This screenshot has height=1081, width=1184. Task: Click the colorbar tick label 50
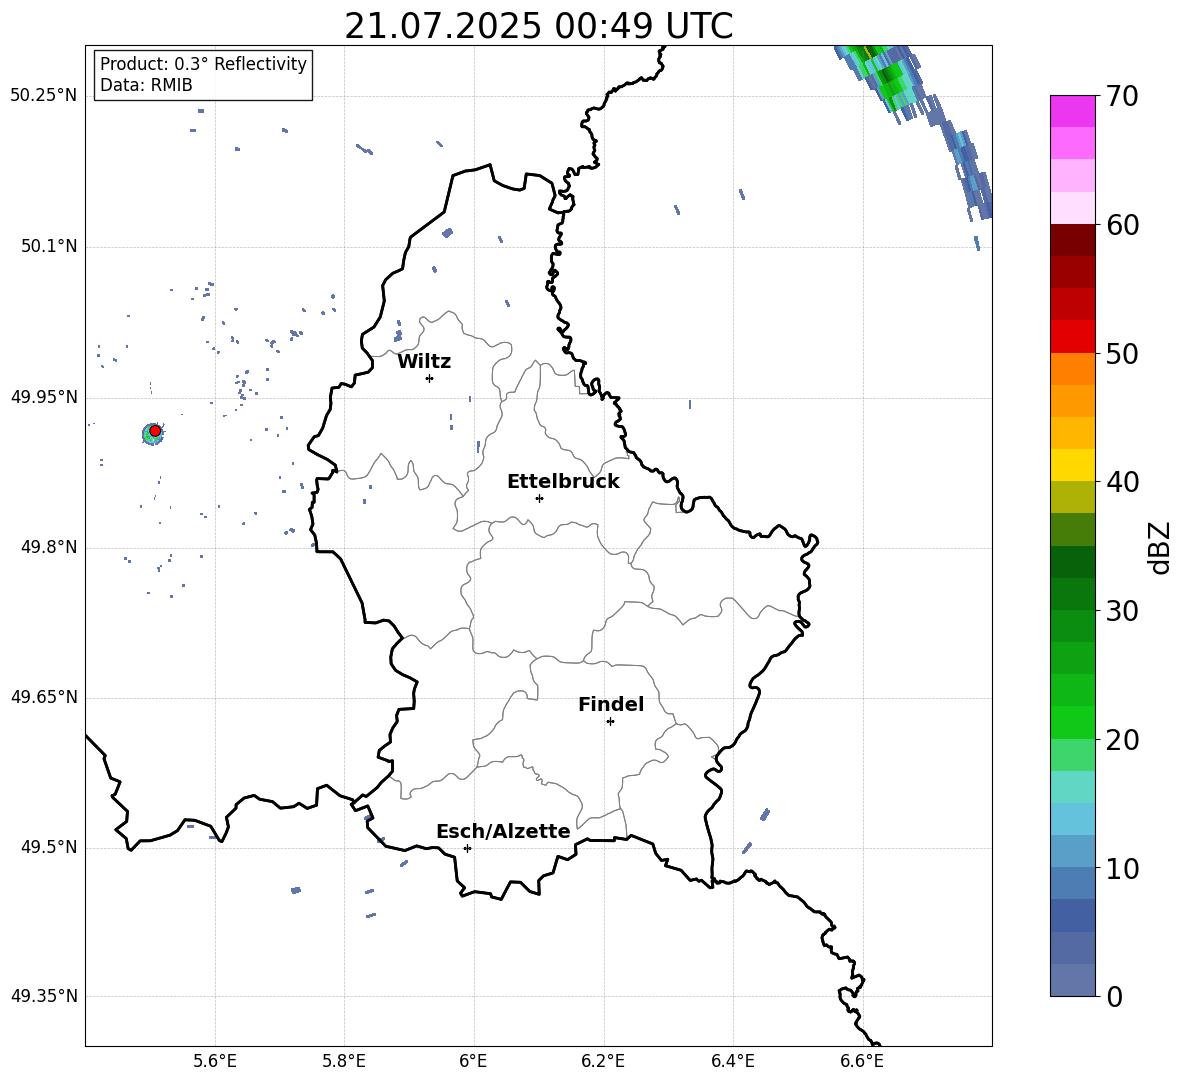[1122, 353]
